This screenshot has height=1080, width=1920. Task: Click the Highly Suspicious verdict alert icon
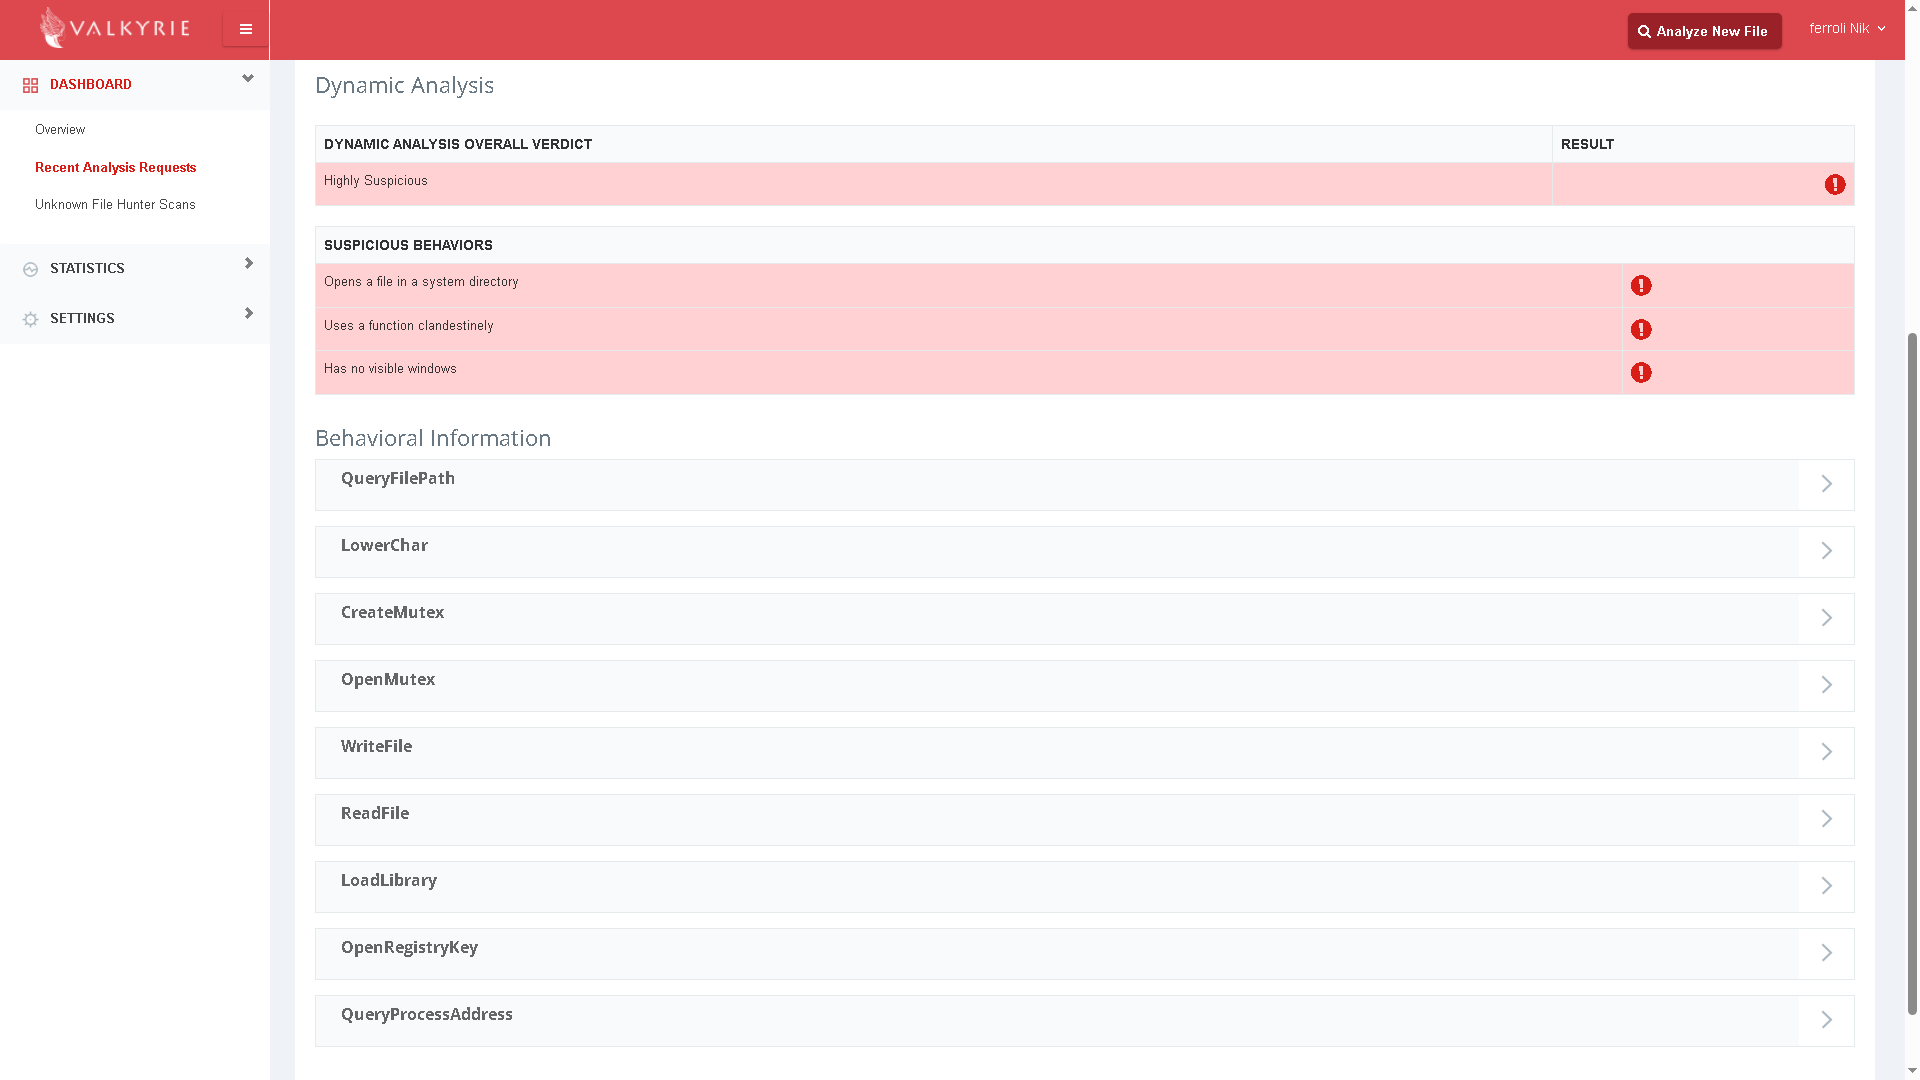tap(1834, 185)
